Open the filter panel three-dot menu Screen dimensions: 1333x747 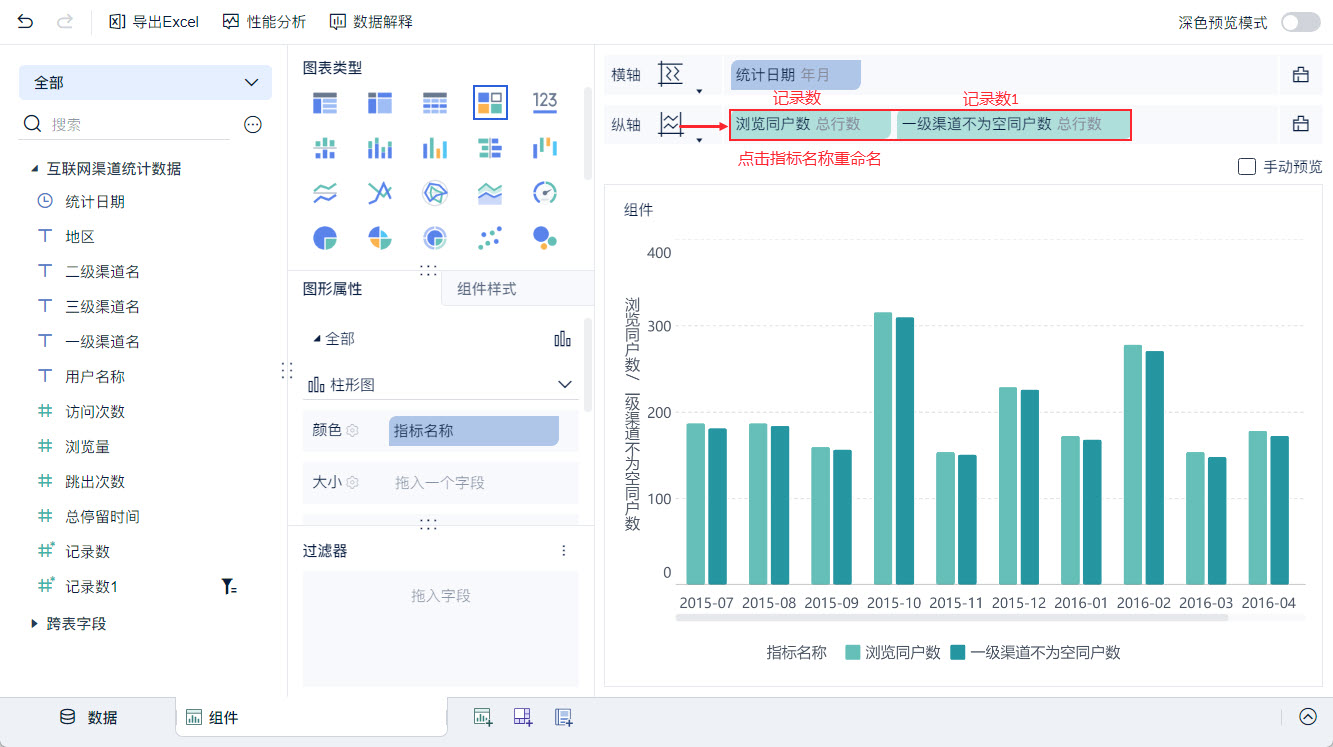[x=564, y=551]
